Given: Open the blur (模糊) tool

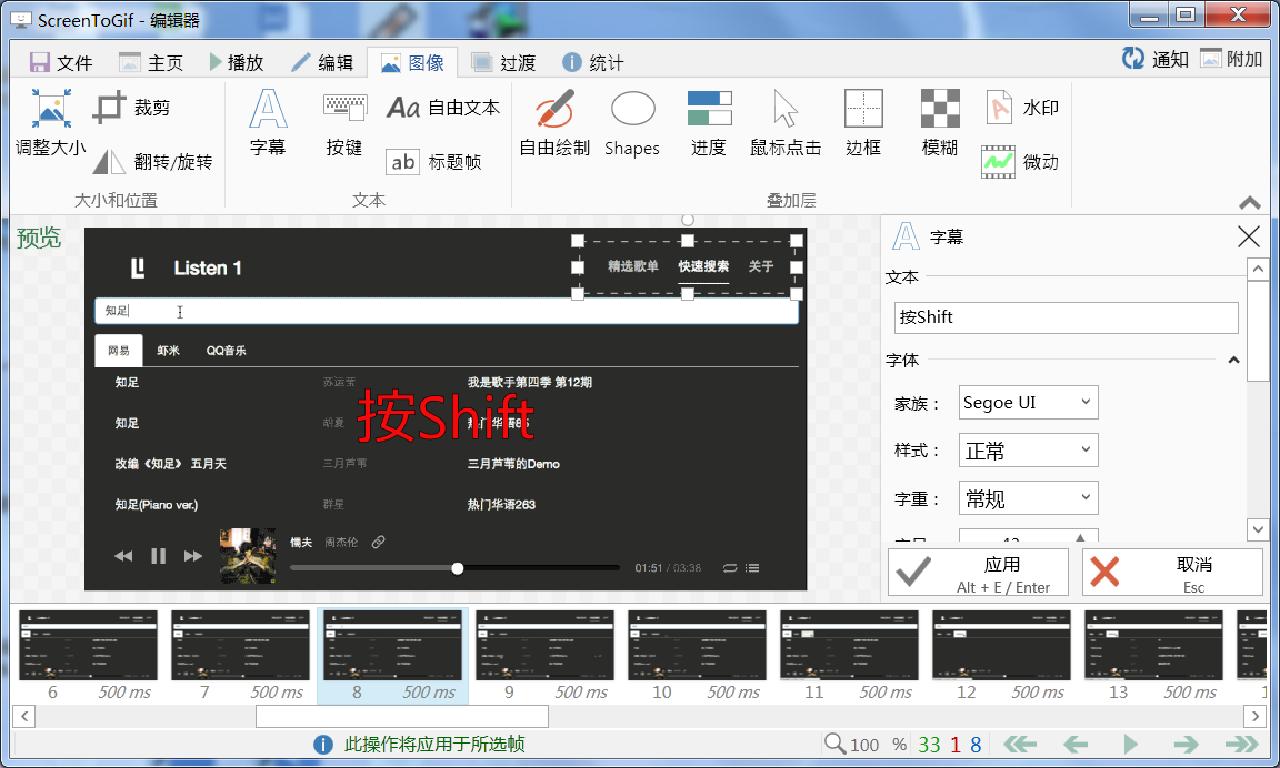Looking at the screenshot, I should 937,122.
